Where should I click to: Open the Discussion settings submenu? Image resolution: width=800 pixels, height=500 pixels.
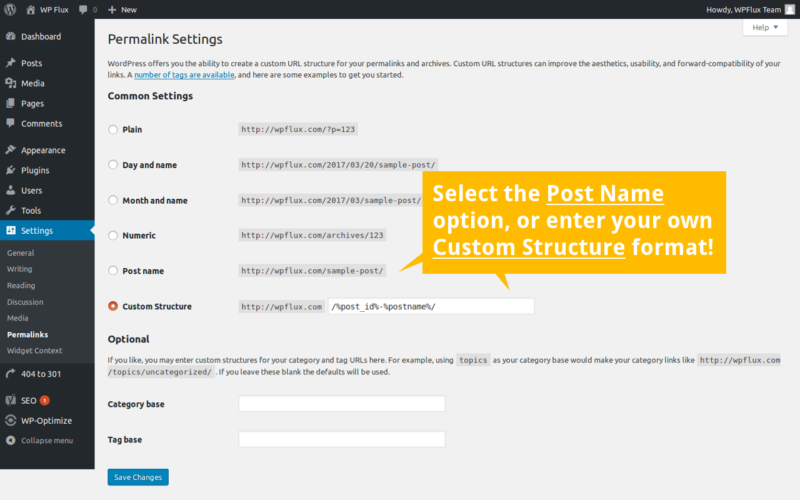point(25,302)
